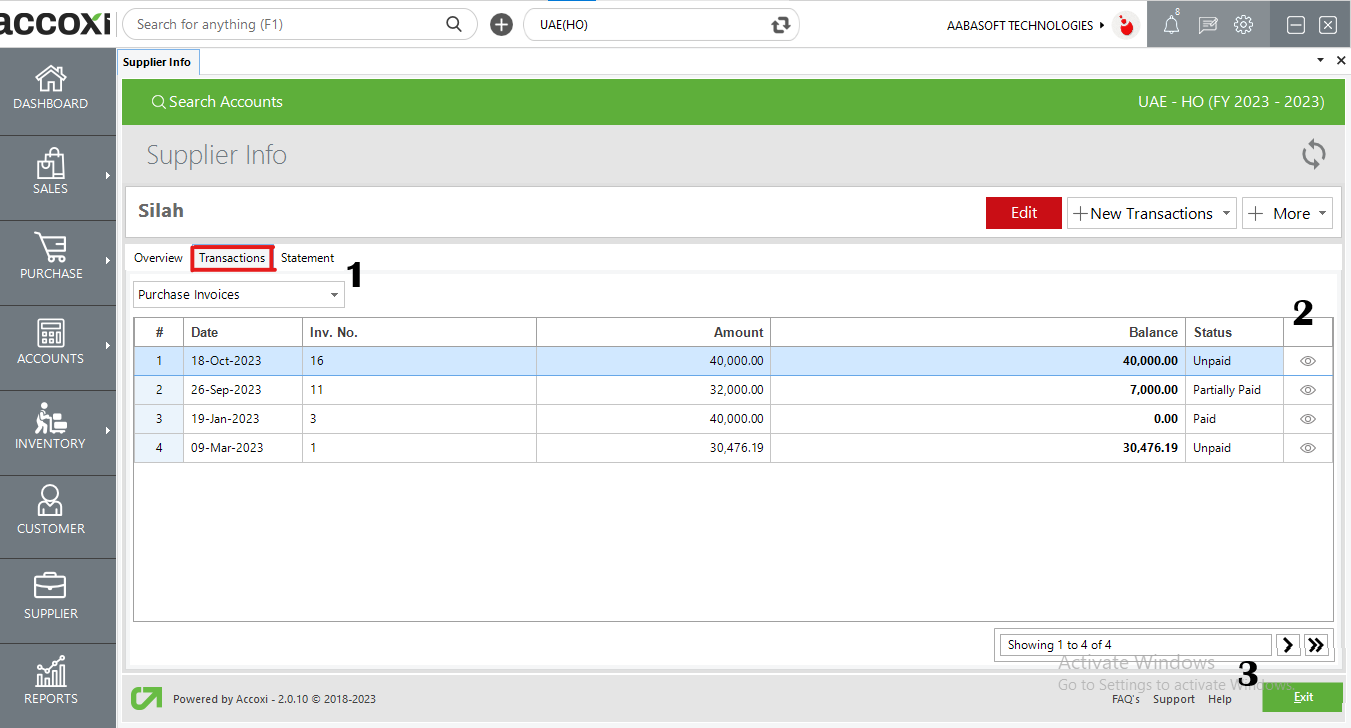Open the Statement tab
Screen dimensions: 1351x728
tap(307, 257)
